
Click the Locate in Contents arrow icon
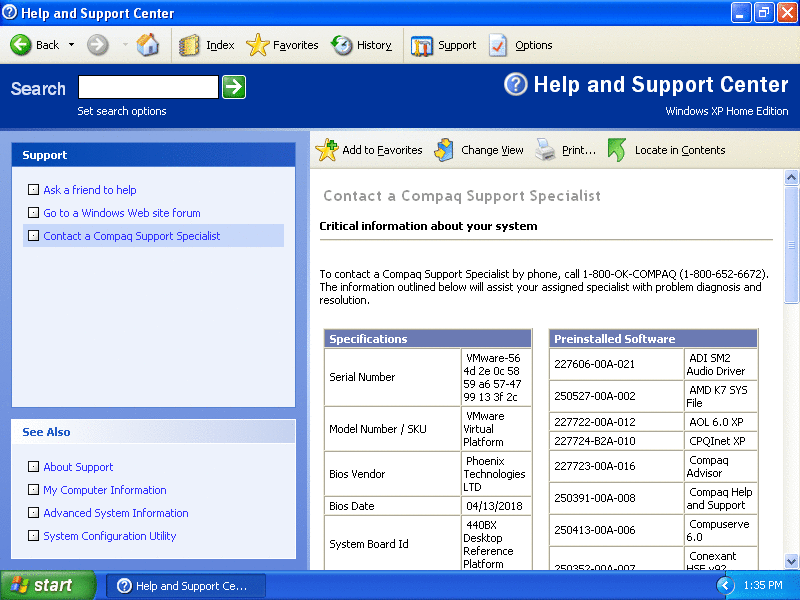coord(617,150)
